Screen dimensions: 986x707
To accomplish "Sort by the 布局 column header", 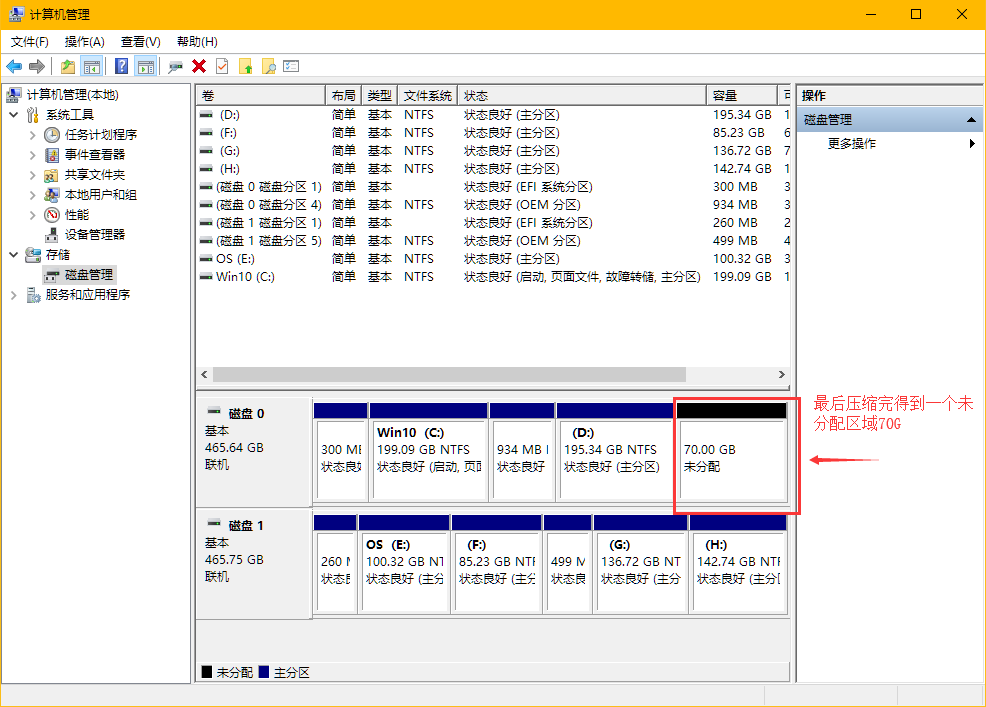I will (x=343, y=96).
